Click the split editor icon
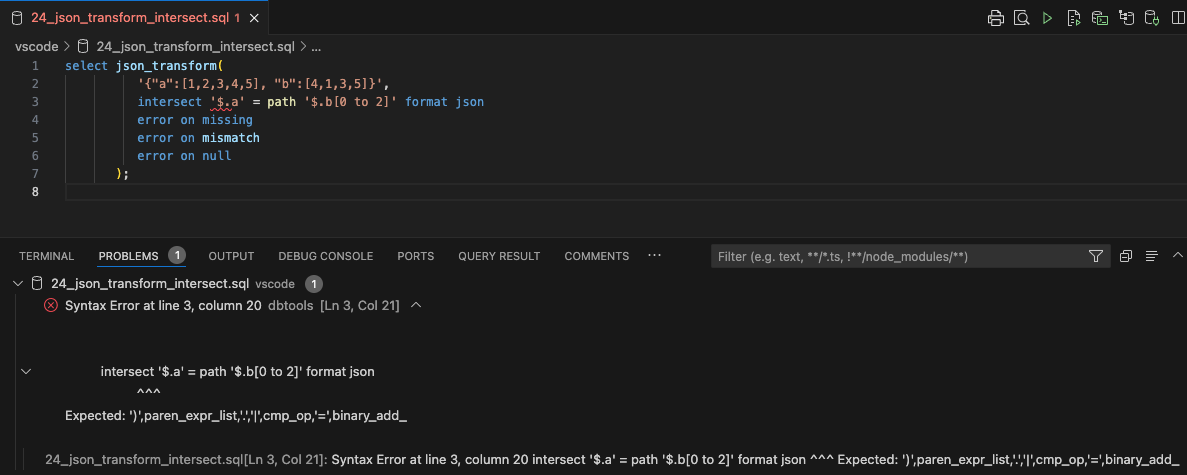Image resolution: width=1187 pixels, height=475 pixels. pyautogui.click(x=1176, y=18)
